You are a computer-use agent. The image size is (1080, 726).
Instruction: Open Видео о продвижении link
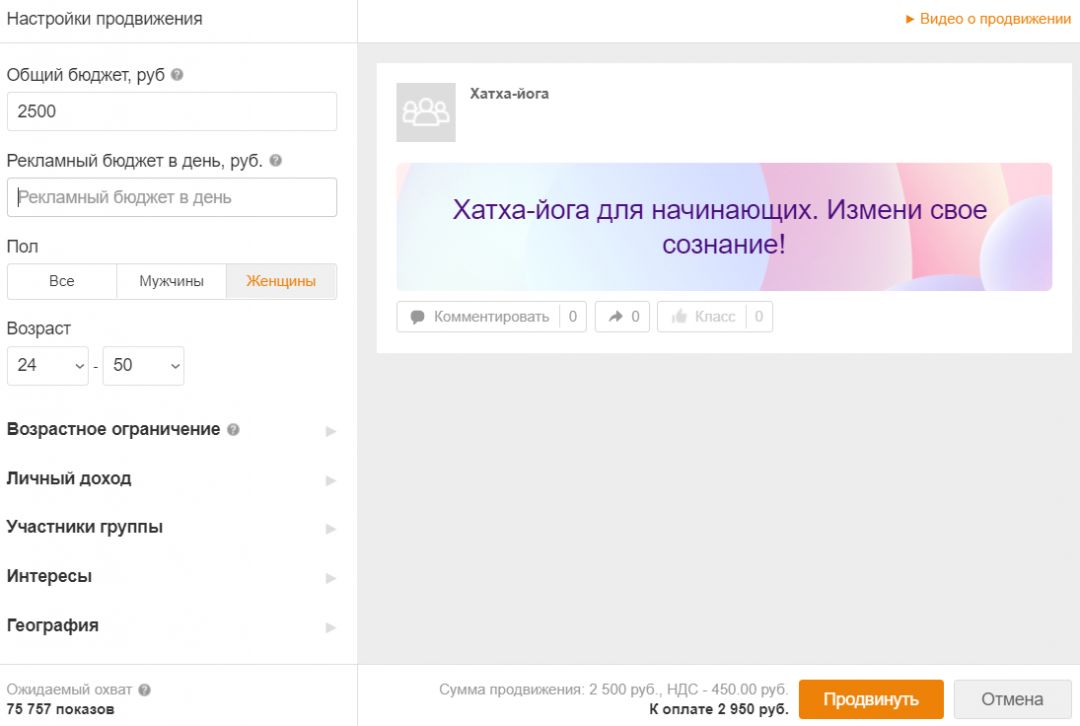pos(995,19)
